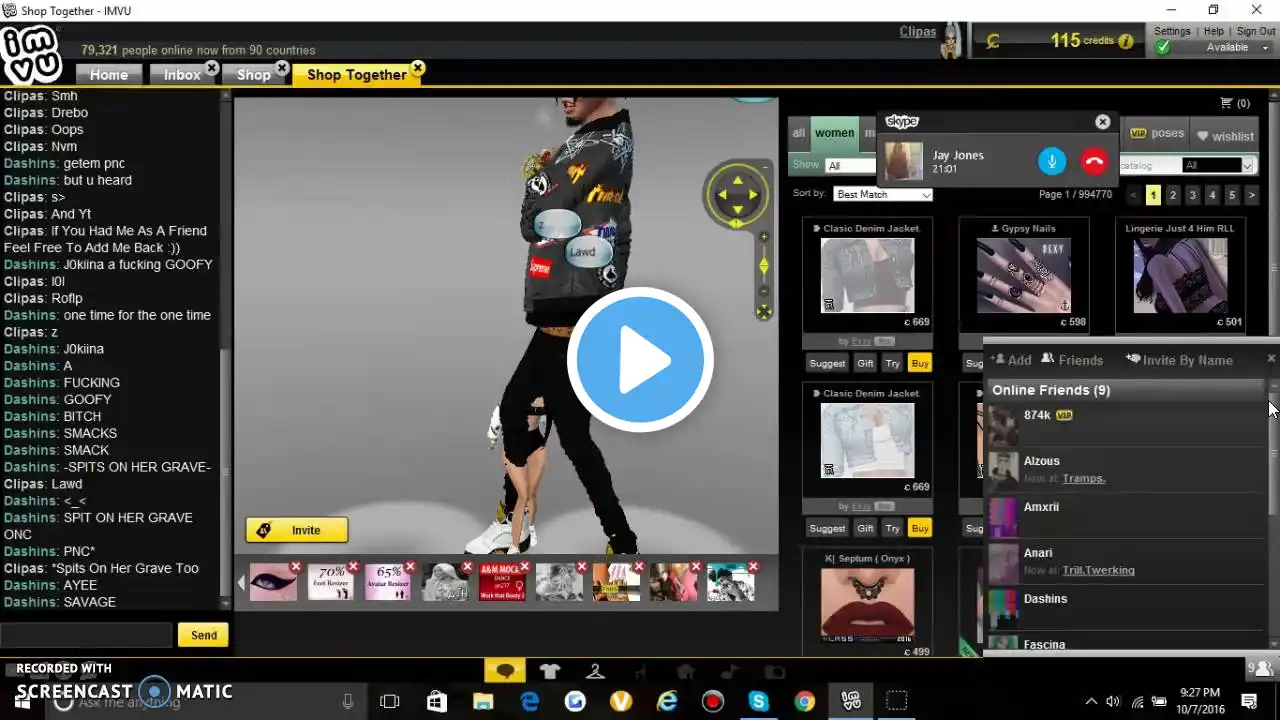Image resolution: width=1280 pixels, height=720 pixels.
Task: Remove the 70% Feet Resizer outfit item
Action: tap(353, 567)
